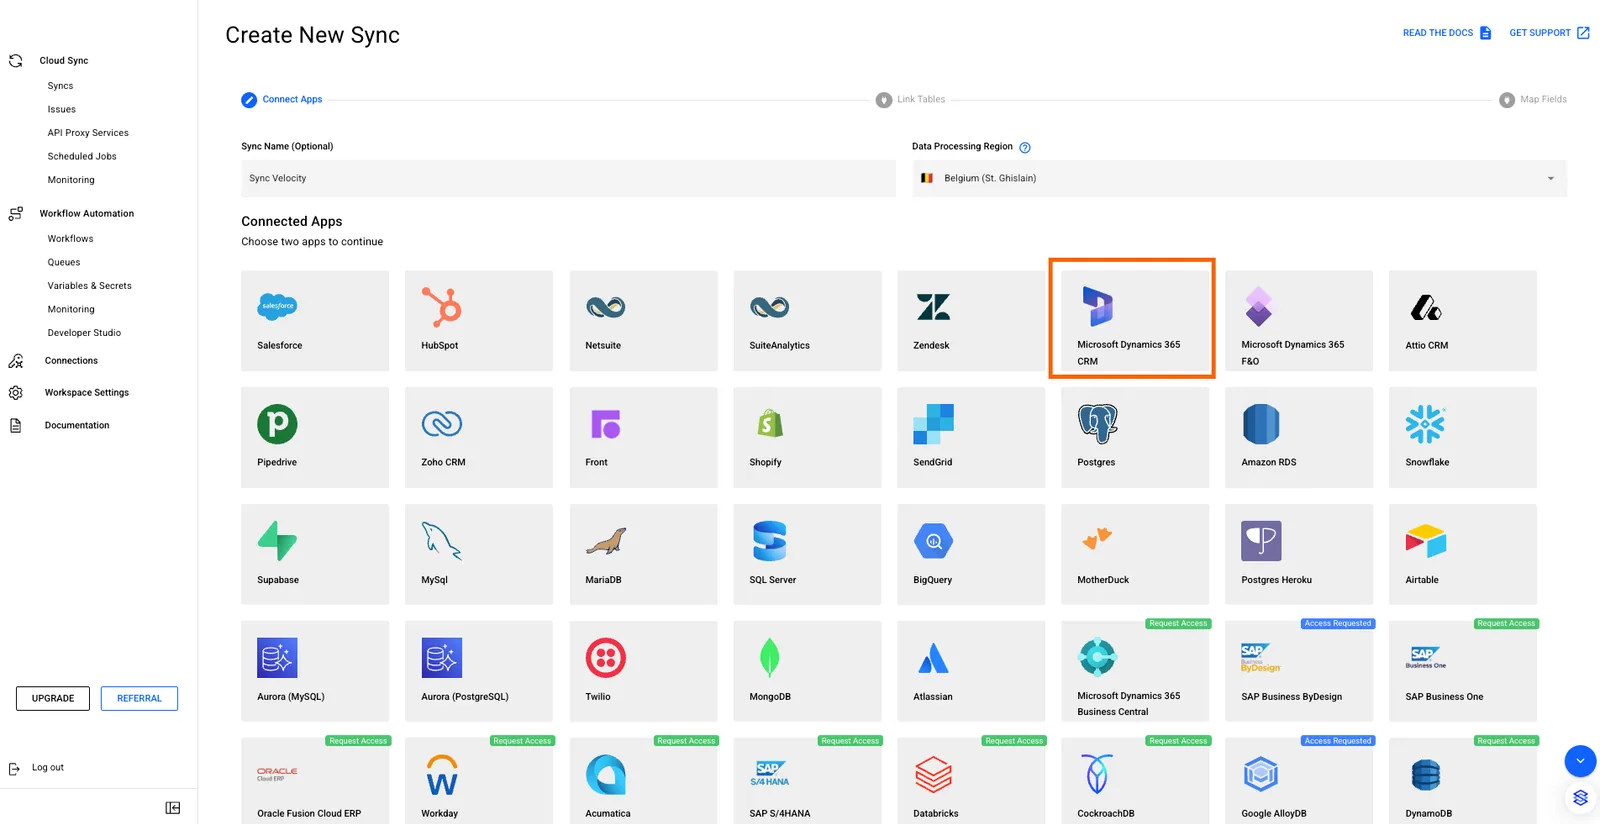Log out from the sidebar
The width and height of the screenshot is (1600, 824).
pos(37,768)
